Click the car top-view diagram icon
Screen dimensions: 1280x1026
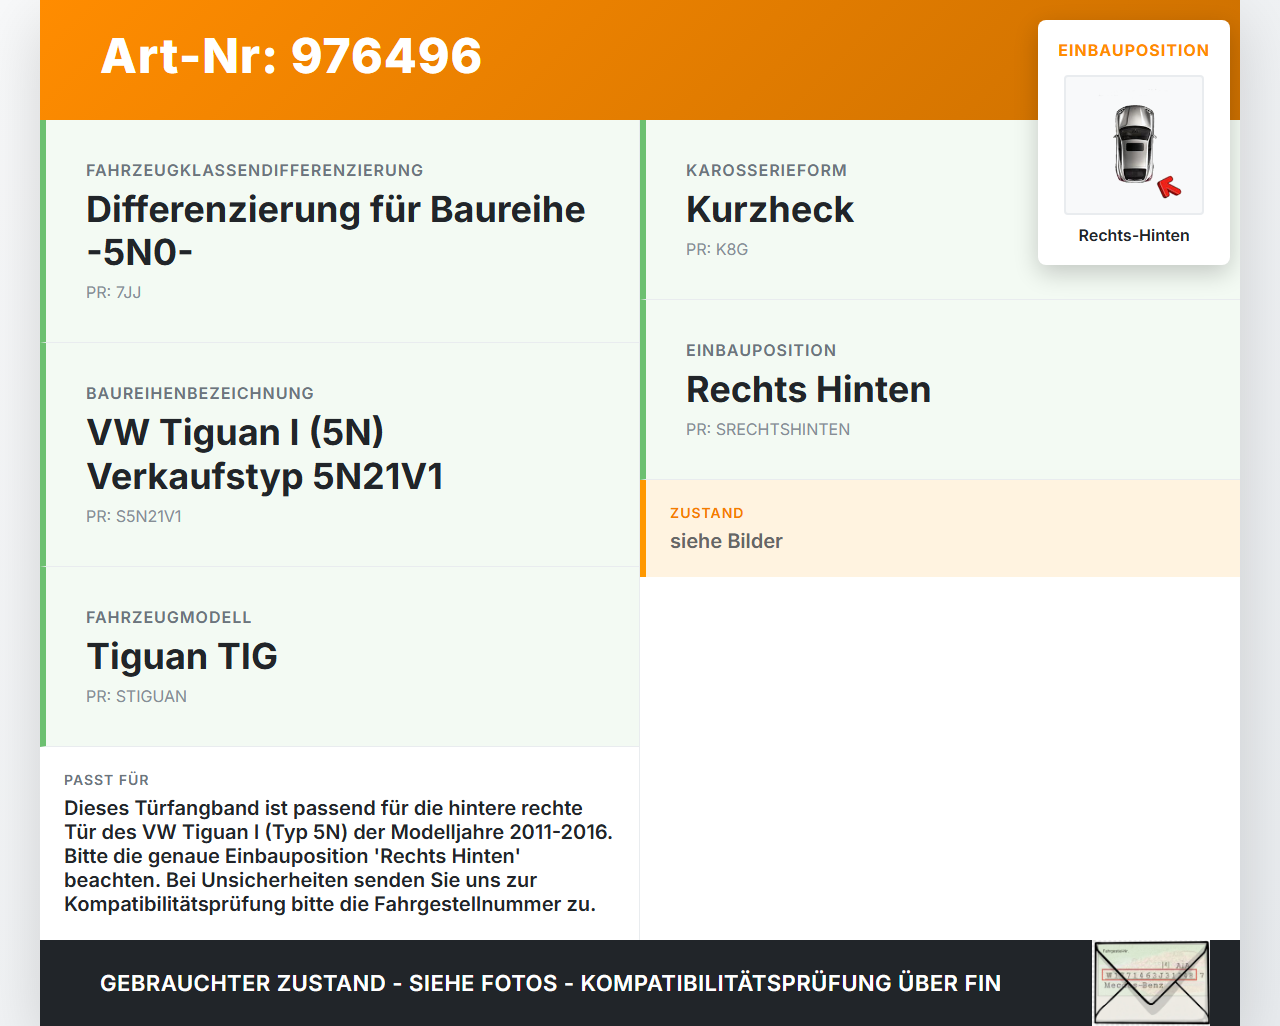[1133, 145]
